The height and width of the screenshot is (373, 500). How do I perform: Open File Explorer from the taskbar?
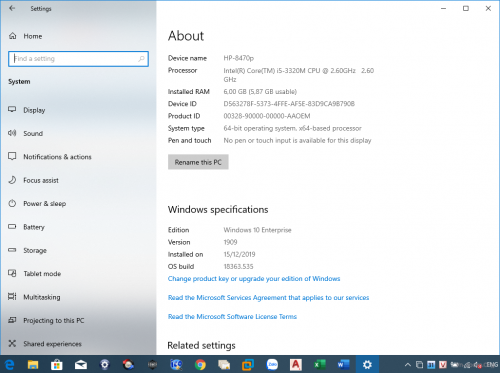tap(33, 364)
